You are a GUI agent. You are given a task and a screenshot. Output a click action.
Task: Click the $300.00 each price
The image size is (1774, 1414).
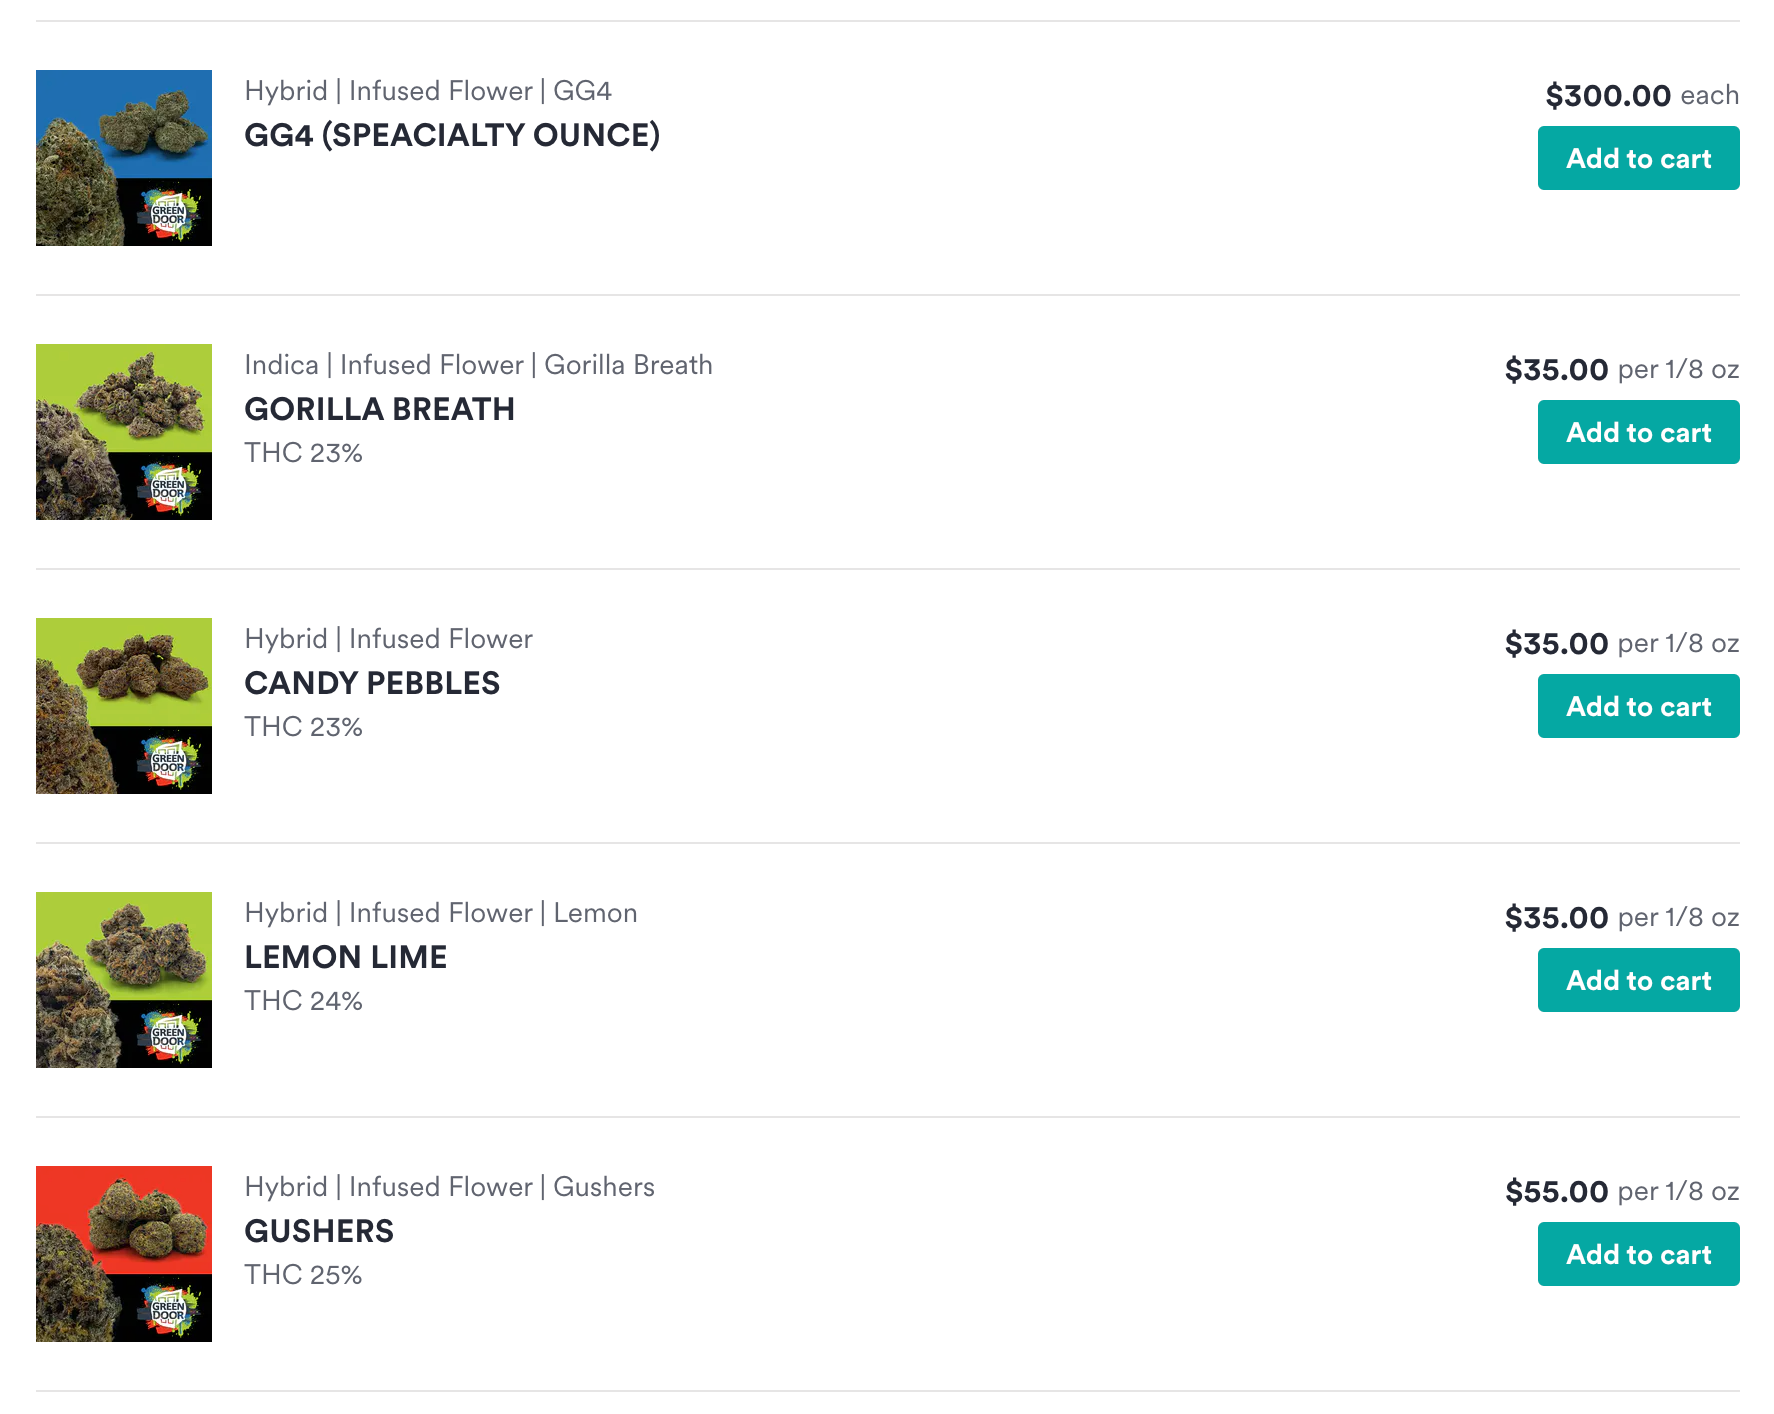[x=1641, y=96]
